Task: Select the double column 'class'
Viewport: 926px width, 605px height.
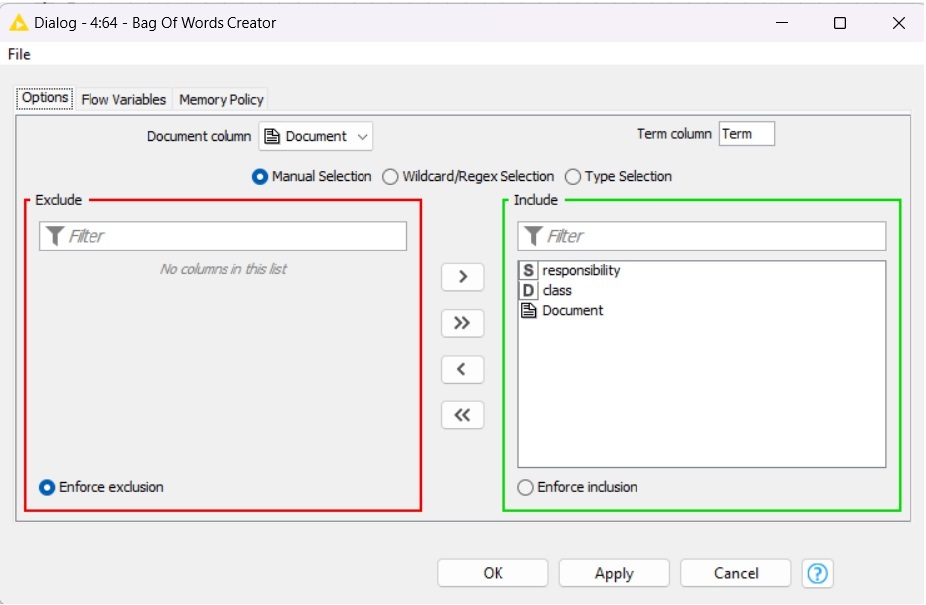Action: tap(556, 291)
